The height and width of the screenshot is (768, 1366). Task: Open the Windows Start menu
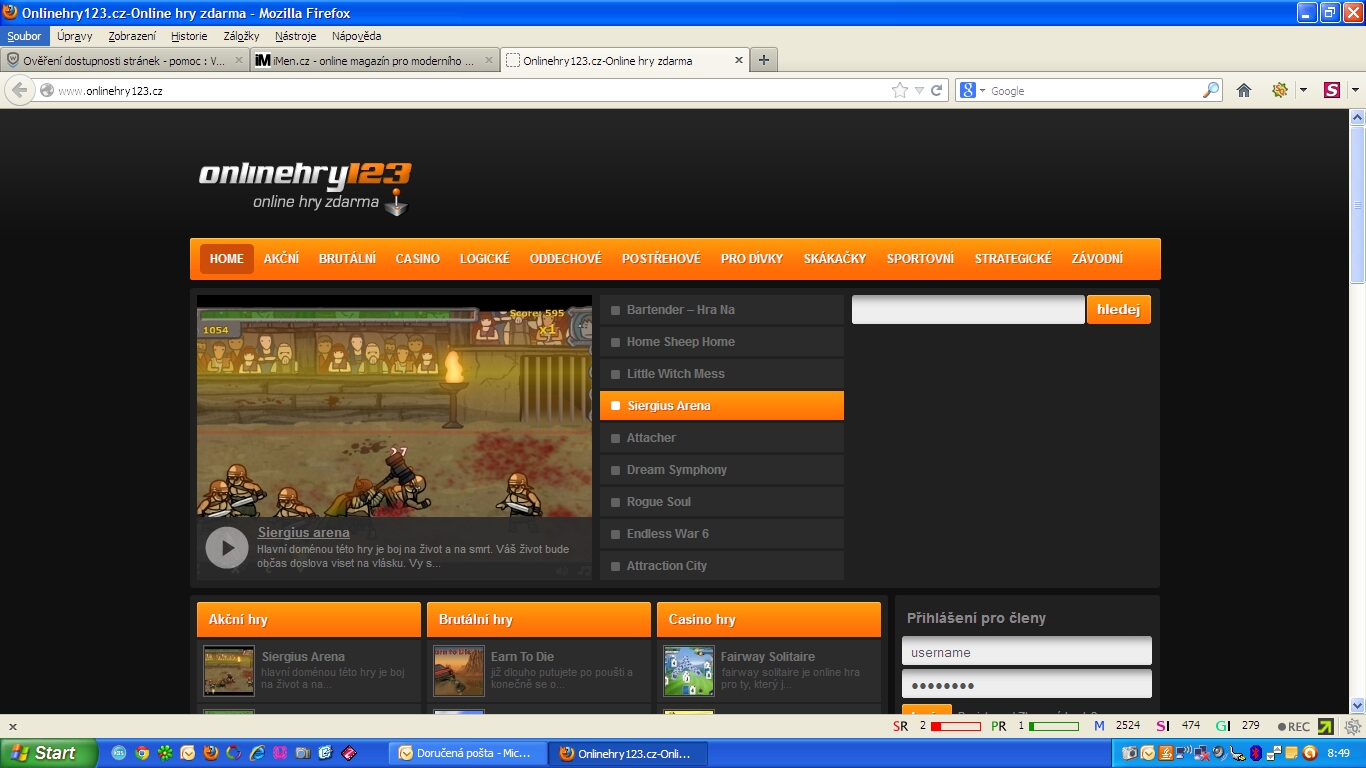(49, 753)
